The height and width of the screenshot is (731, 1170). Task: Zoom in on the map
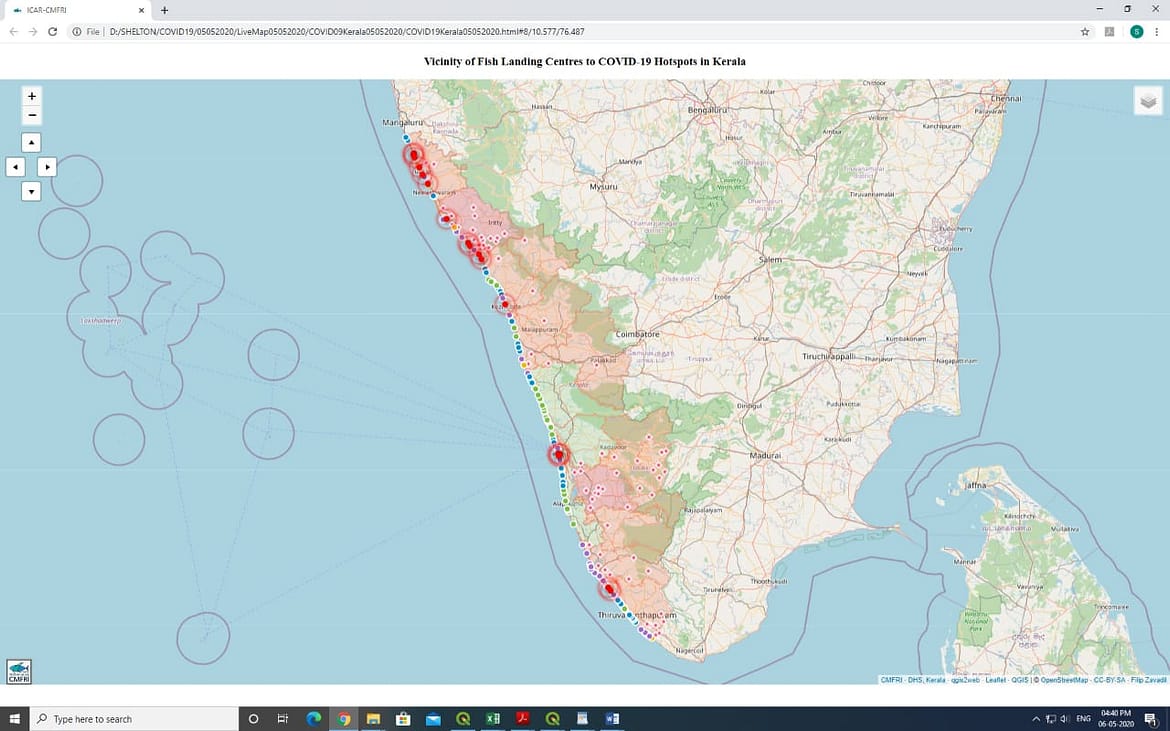click(x=32, y=96)
